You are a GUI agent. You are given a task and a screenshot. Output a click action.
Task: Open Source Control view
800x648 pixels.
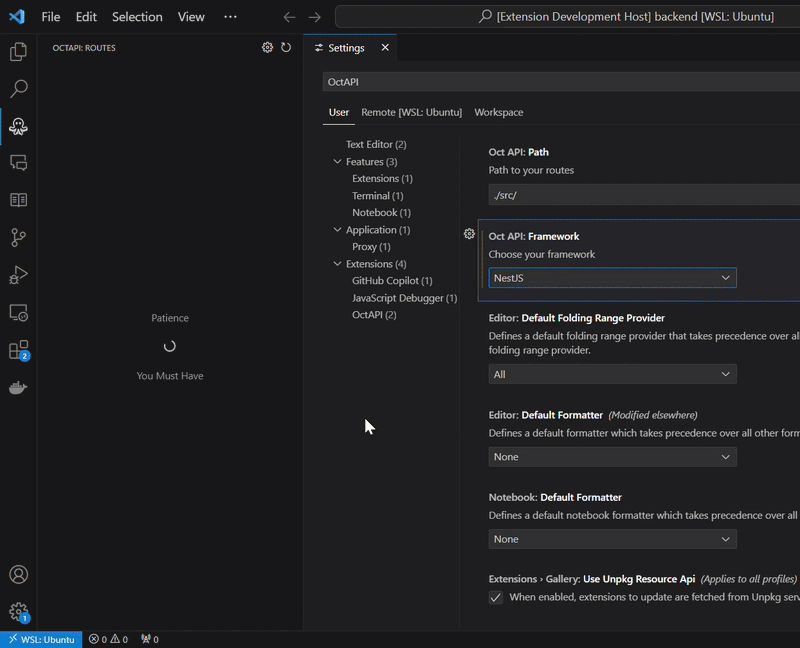[18, 237]
